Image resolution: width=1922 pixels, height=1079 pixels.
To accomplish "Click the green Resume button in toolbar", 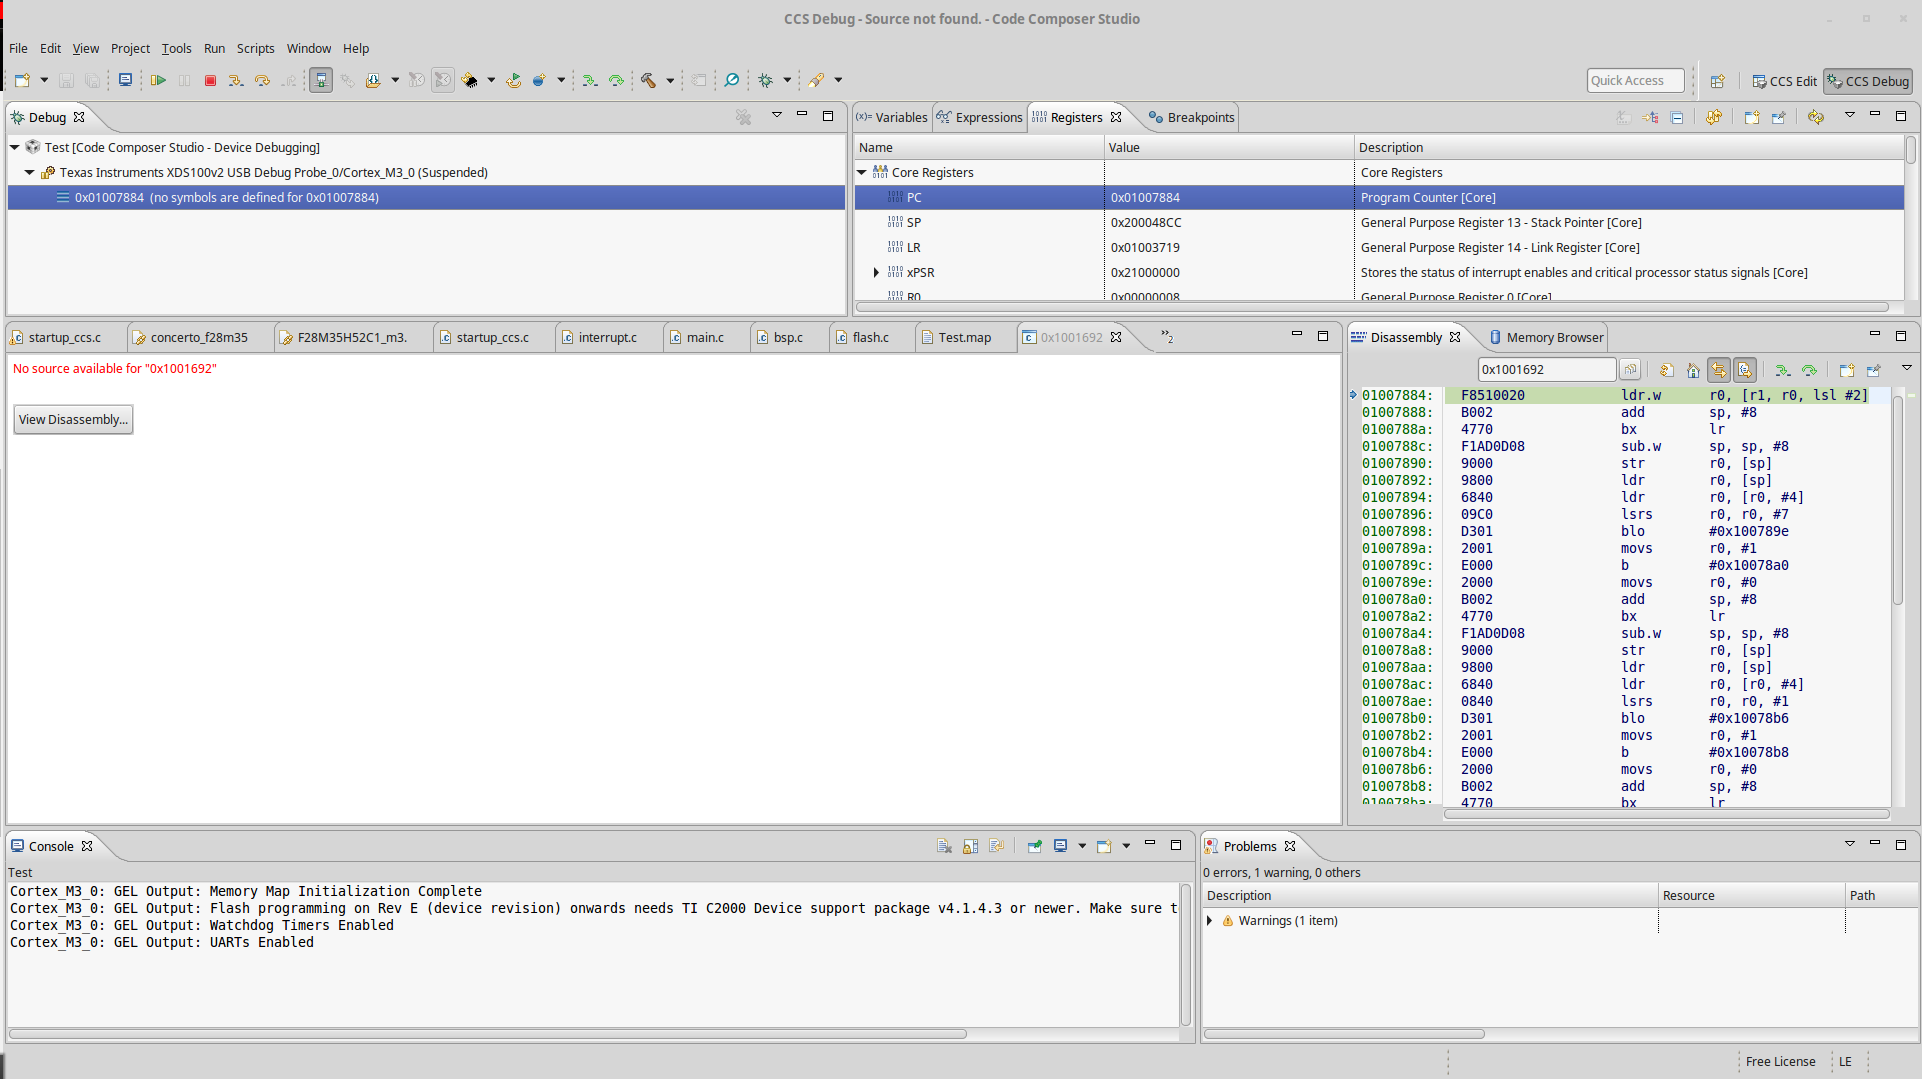I will (x=158, y=80).
